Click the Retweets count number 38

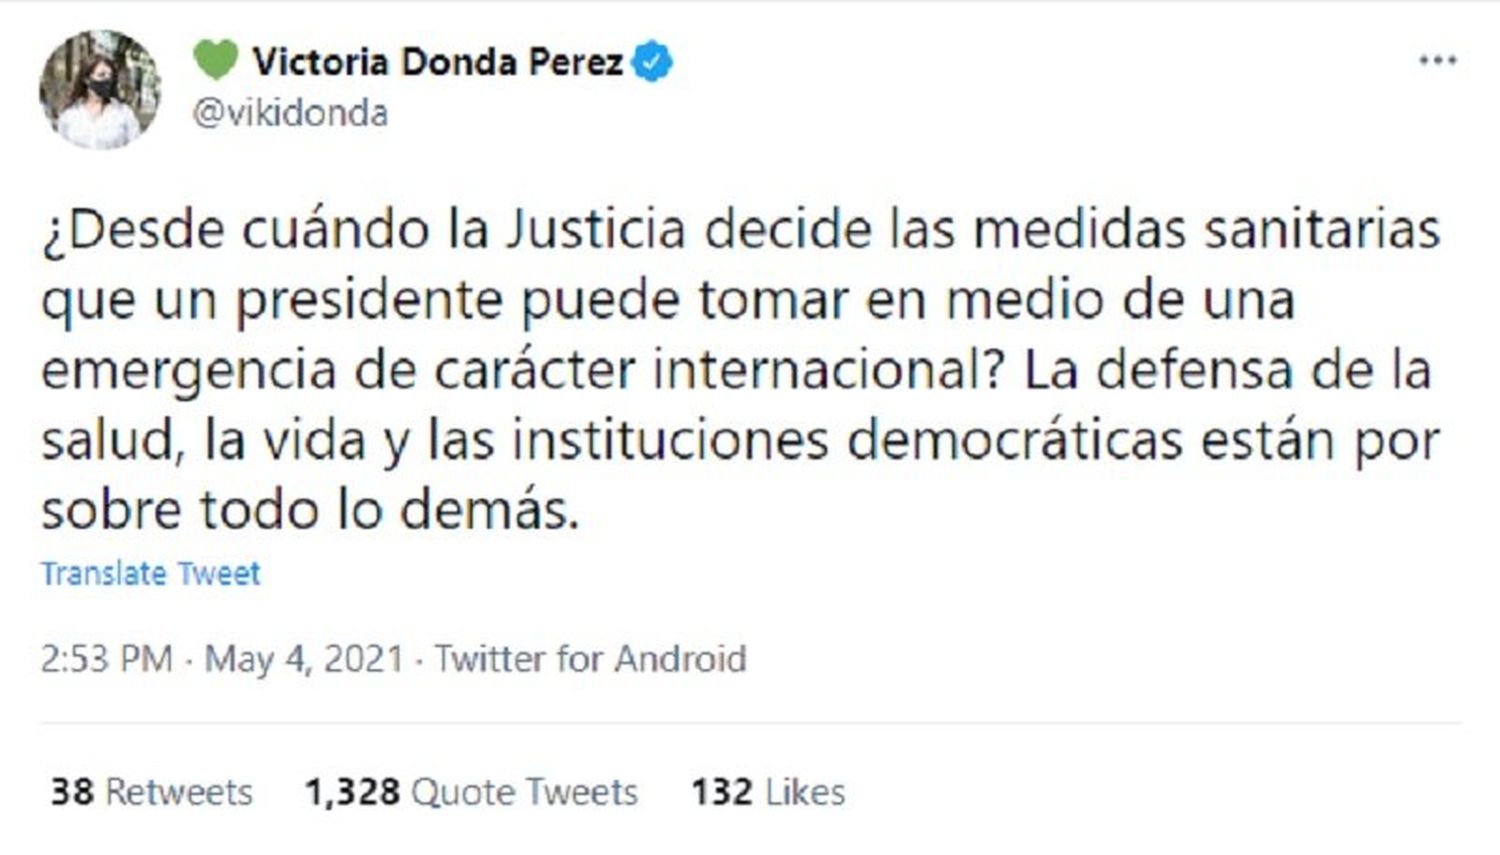tap(72, 792)
